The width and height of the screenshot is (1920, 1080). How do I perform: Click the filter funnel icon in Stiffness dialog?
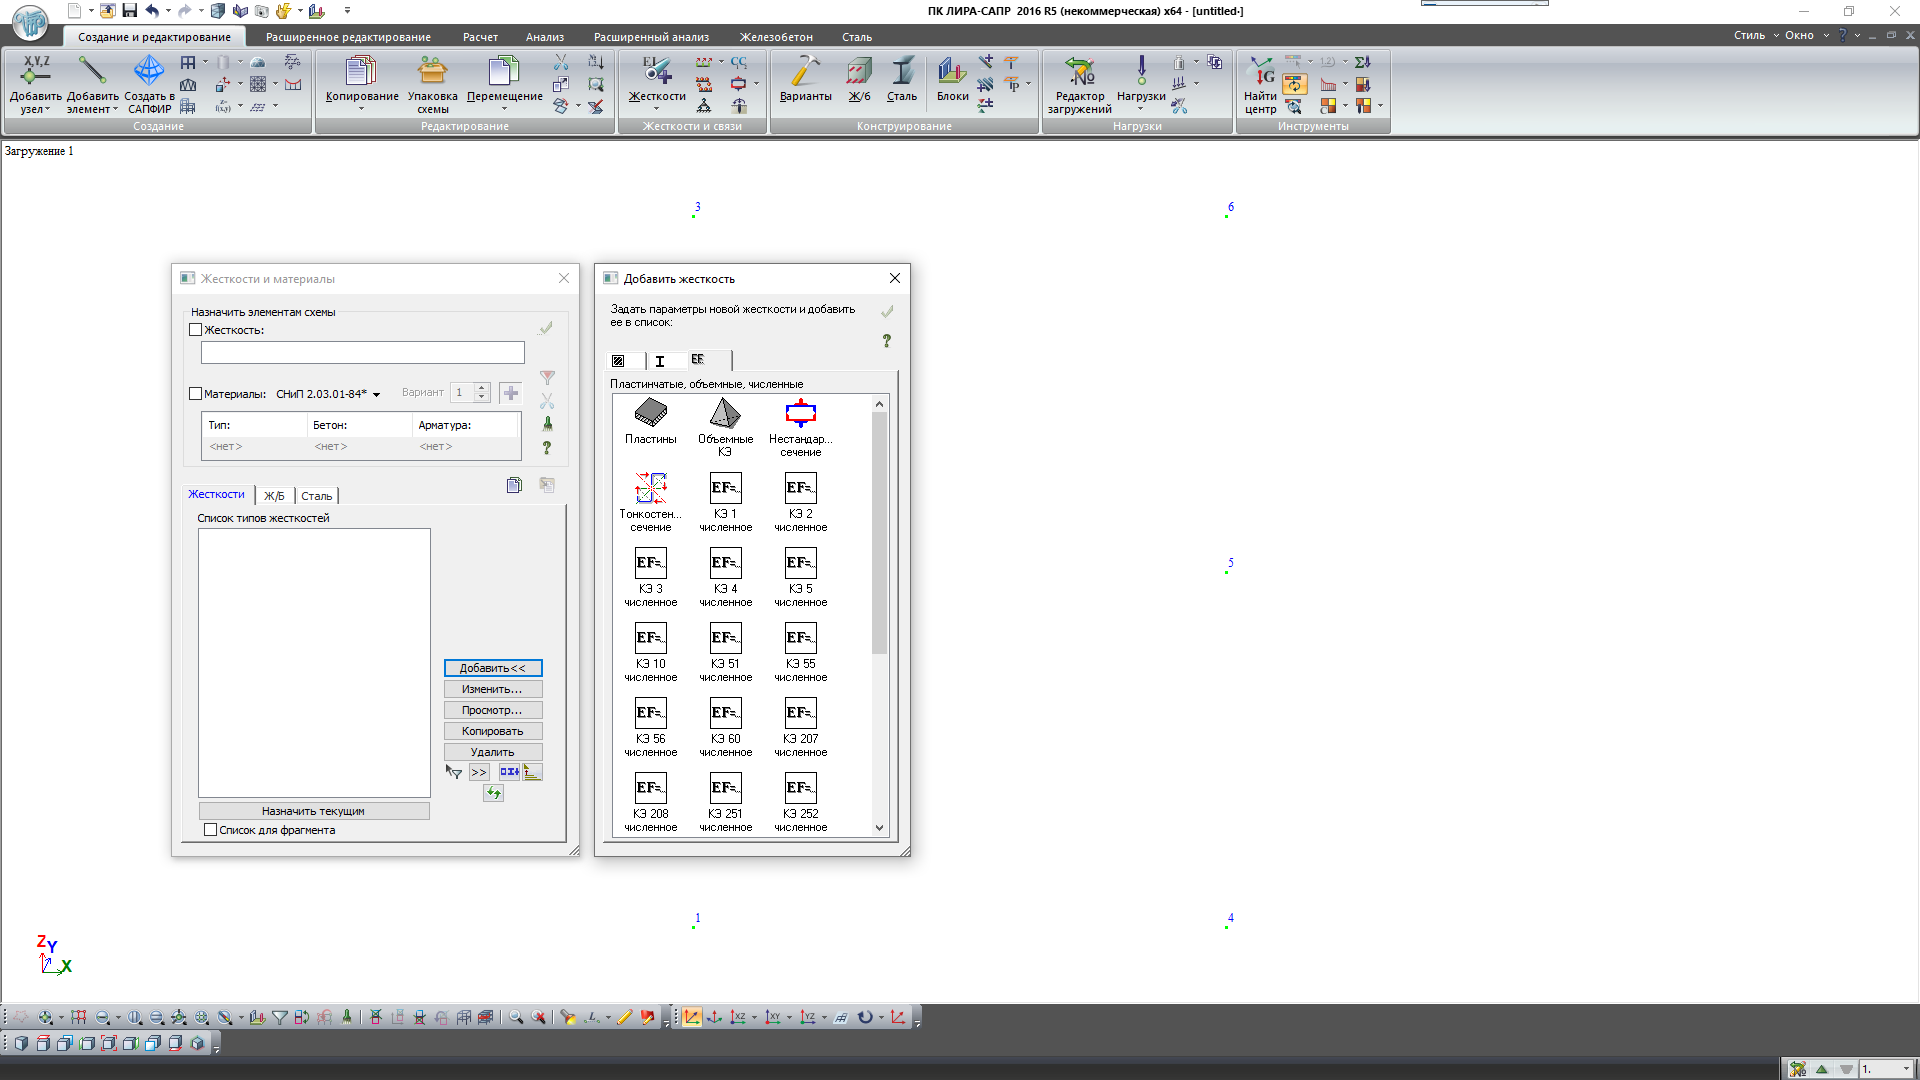[547, 378]
